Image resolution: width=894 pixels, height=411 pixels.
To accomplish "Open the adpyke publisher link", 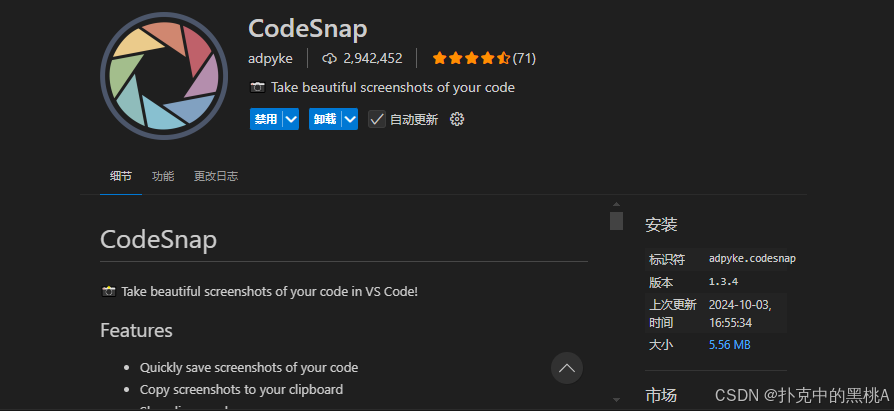I will point(270,59).
